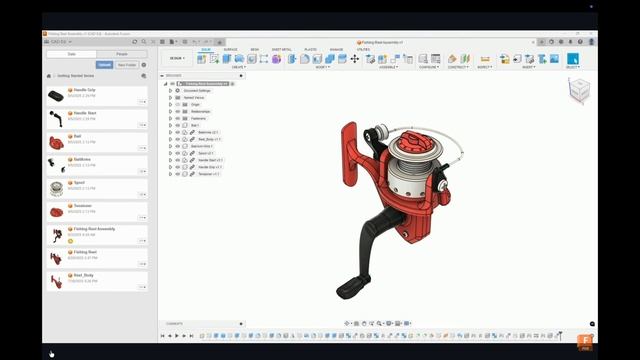Open the purple Create Form tool
The height and width of the screenshot is (360, 640).
pyautogui.click(x=276, y=59)
